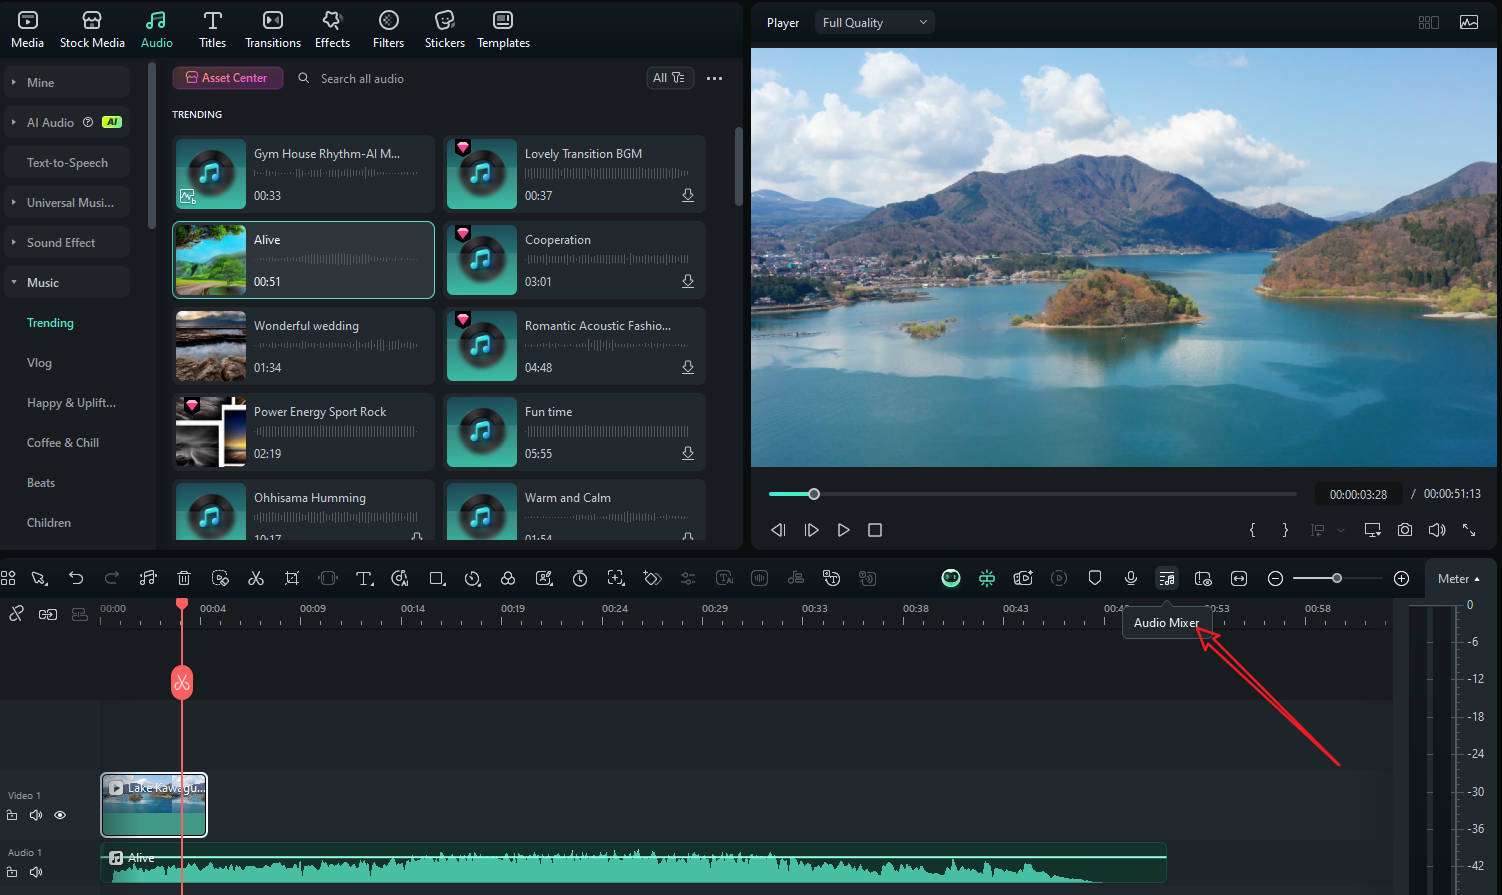
Task: Switch to the Effects tab
Action: pos(332,29)
